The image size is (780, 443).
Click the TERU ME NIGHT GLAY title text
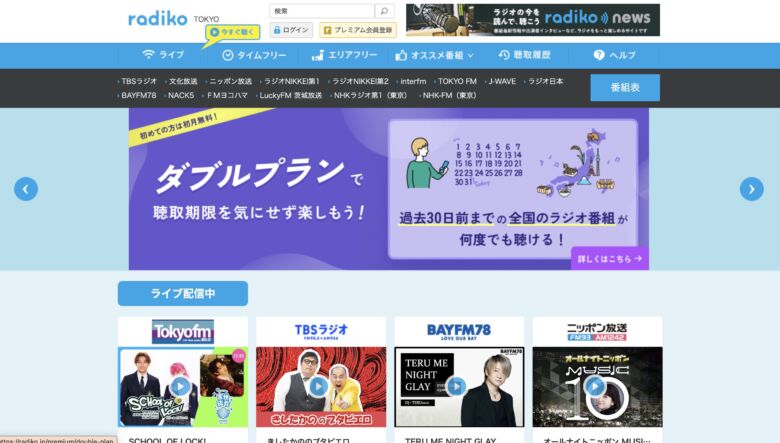coord(450,440)
